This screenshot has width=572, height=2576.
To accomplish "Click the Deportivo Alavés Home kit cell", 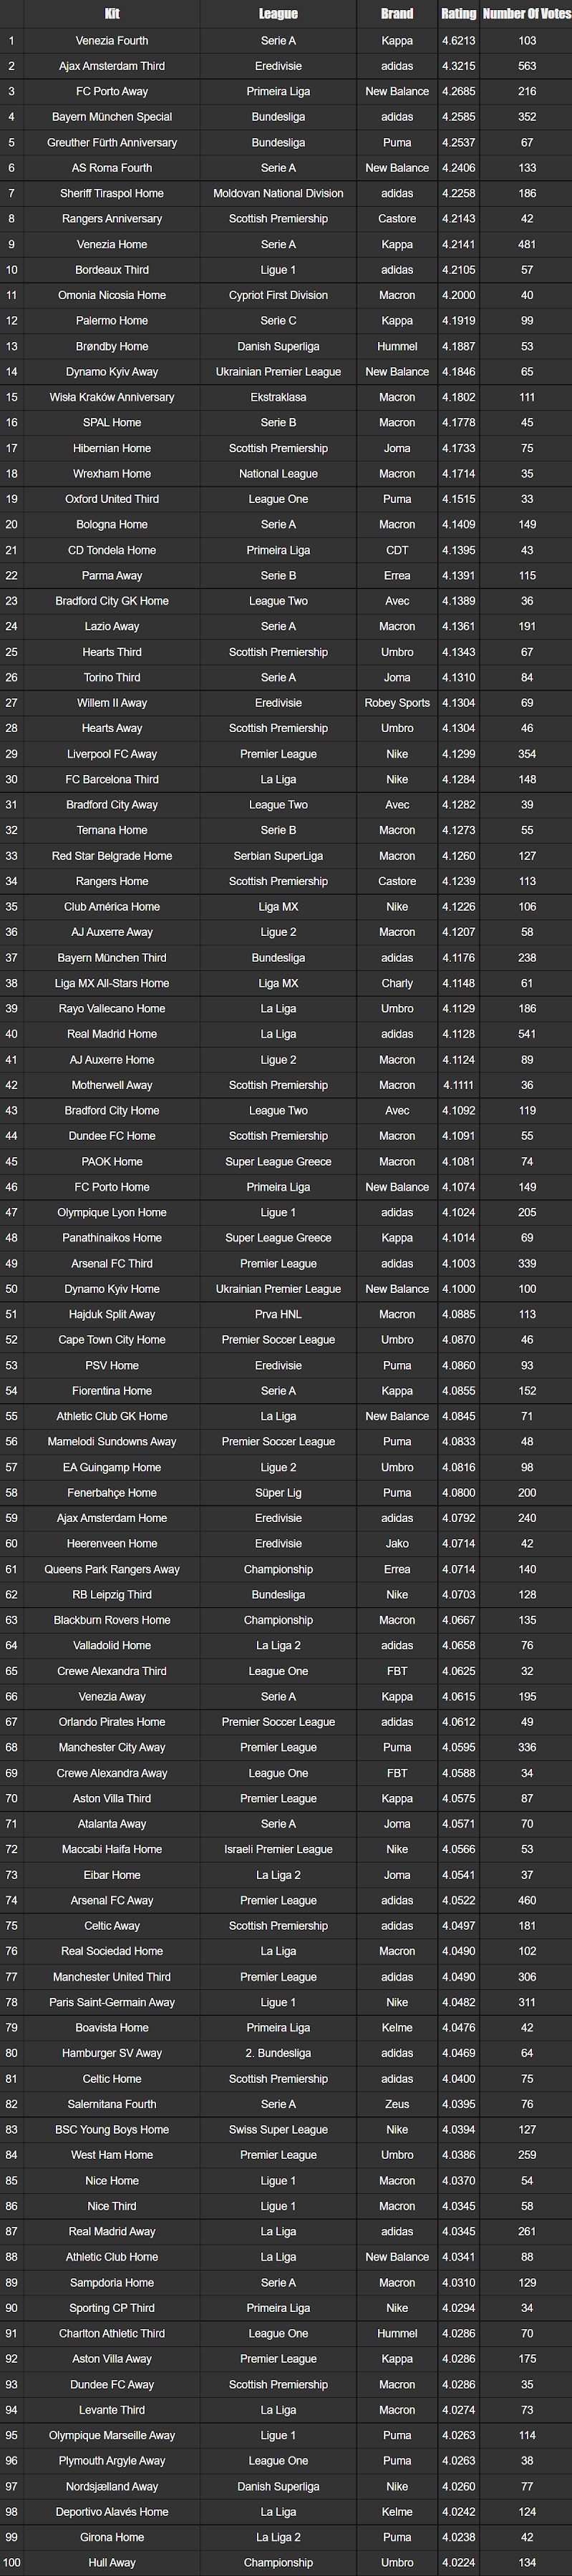I will (x=112, y=2512).
